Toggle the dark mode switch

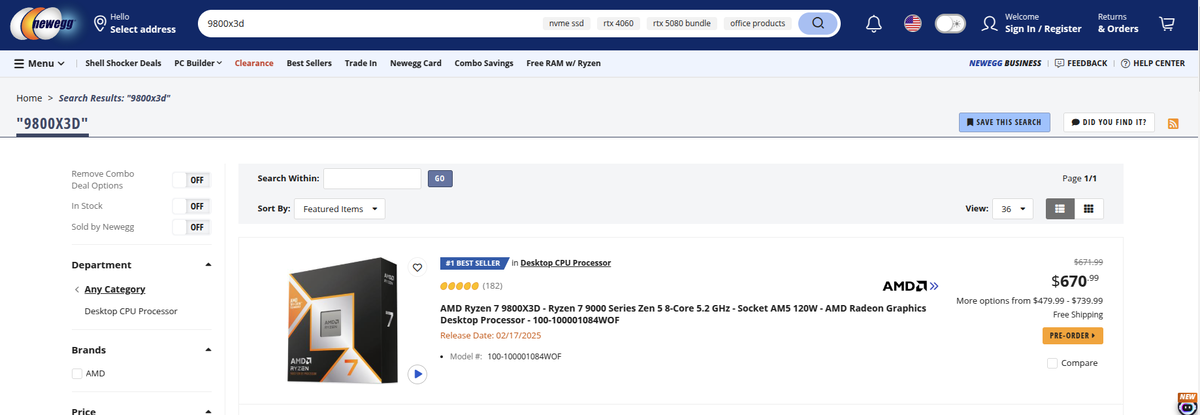(949, 23)
